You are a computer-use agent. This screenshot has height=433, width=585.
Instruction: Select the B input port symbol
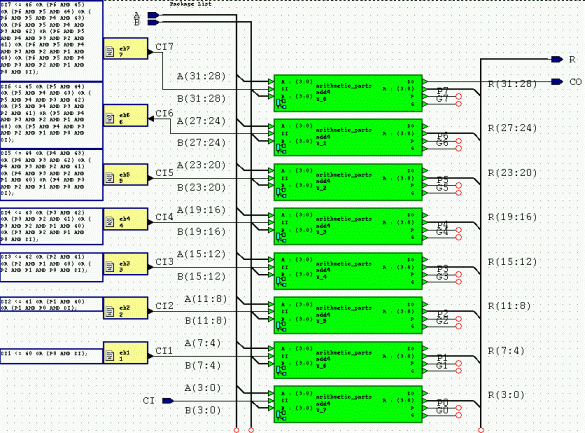[153, 23]
